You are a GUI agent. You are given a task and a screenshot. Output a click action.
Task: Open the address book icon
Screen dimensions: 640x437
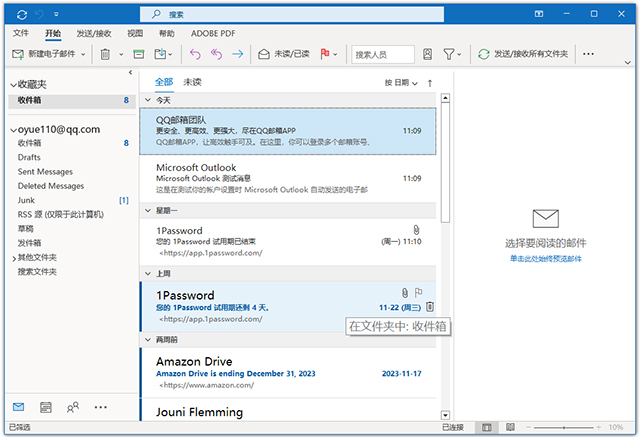pos(427,54)
